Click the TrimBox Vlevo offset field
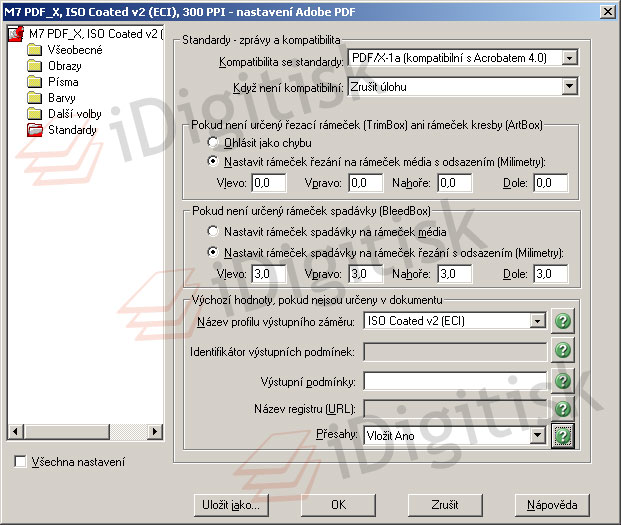The height and width of the screenshot is (525, 621). coord(269,183)
